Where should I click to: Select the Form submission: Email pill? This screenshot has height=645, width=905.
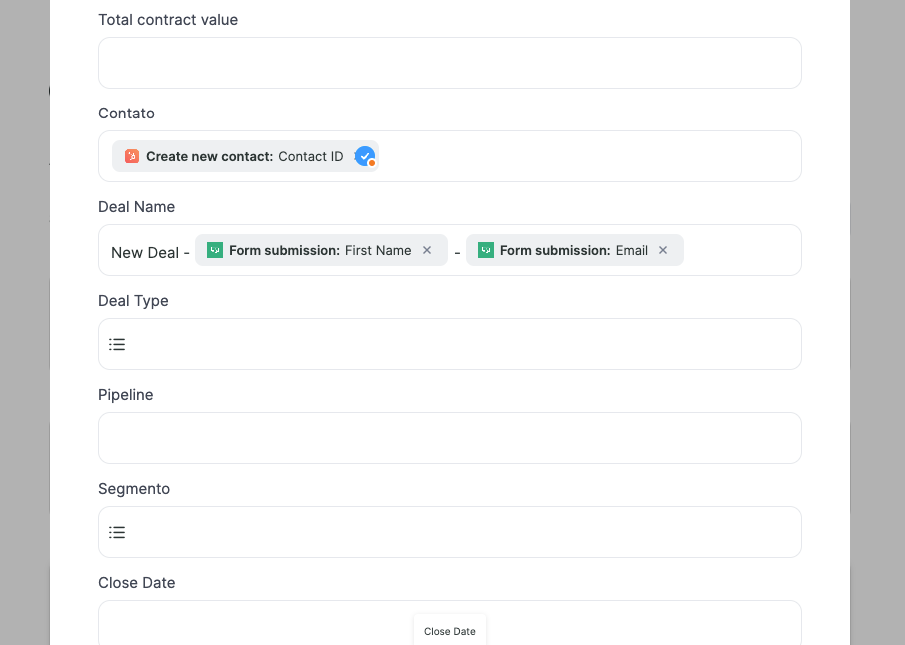(x=574, y=250)
